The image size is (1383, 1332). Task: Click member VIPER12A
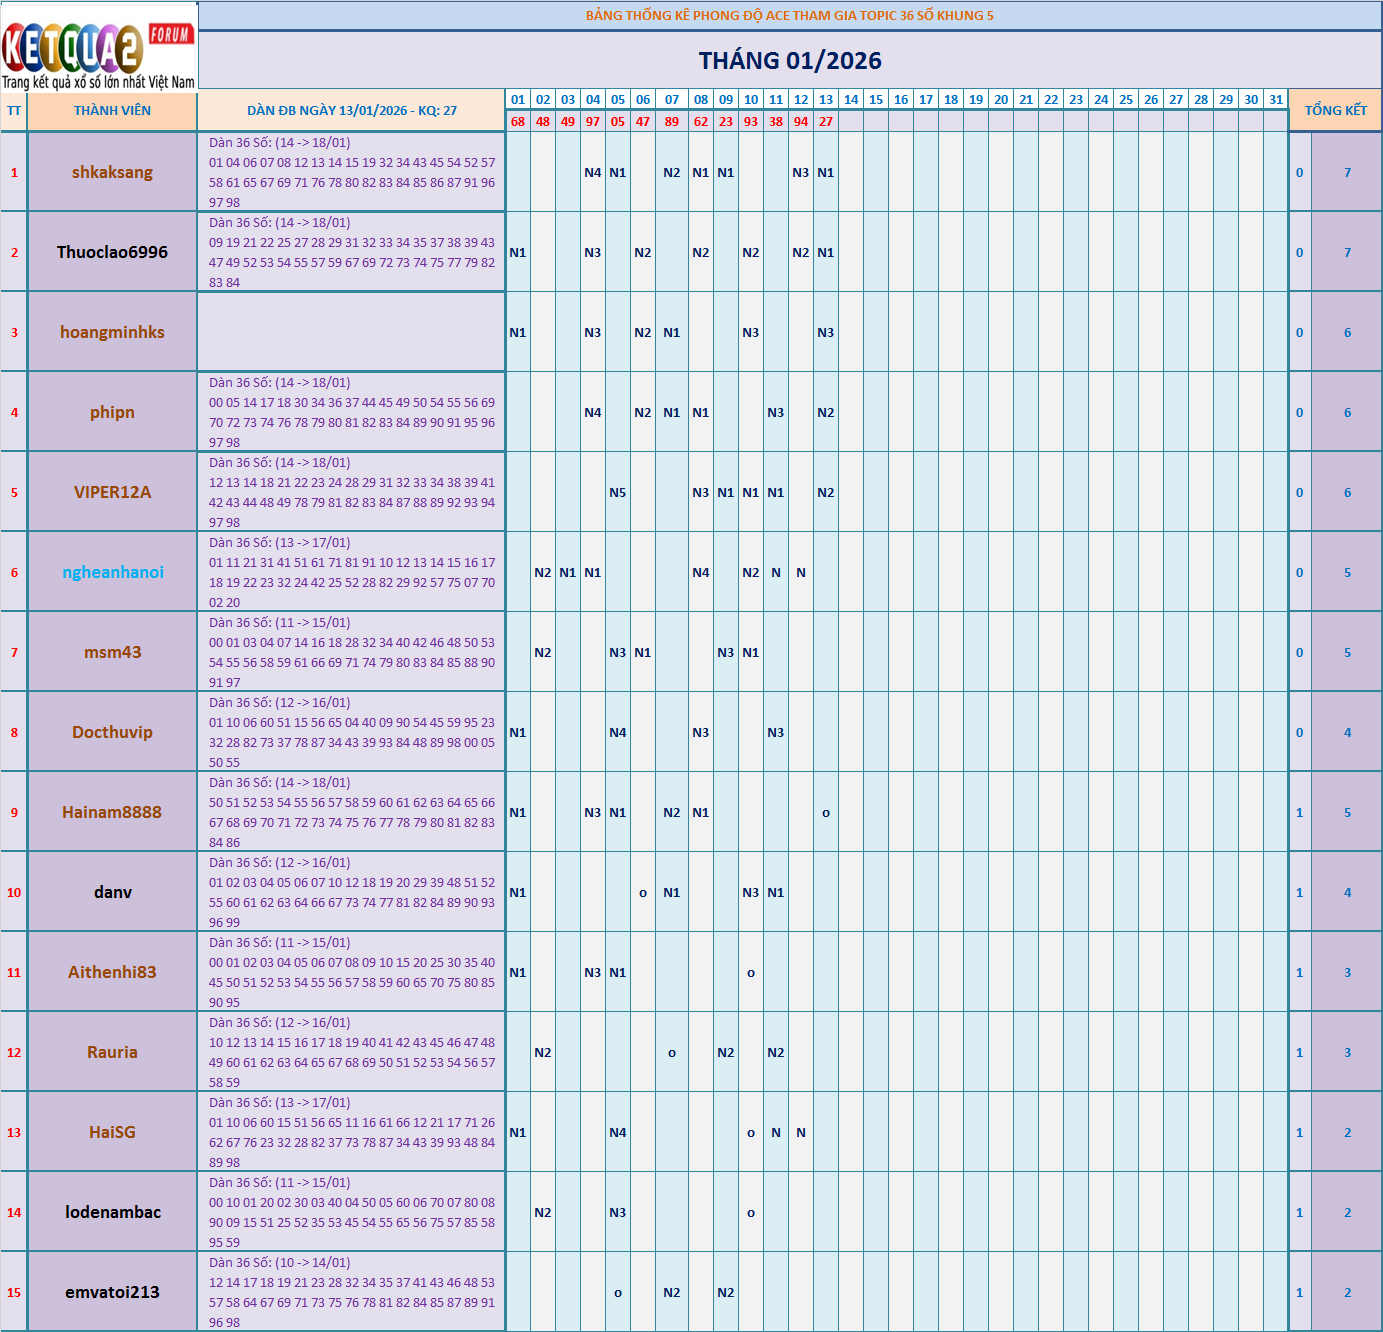point(112,492)
